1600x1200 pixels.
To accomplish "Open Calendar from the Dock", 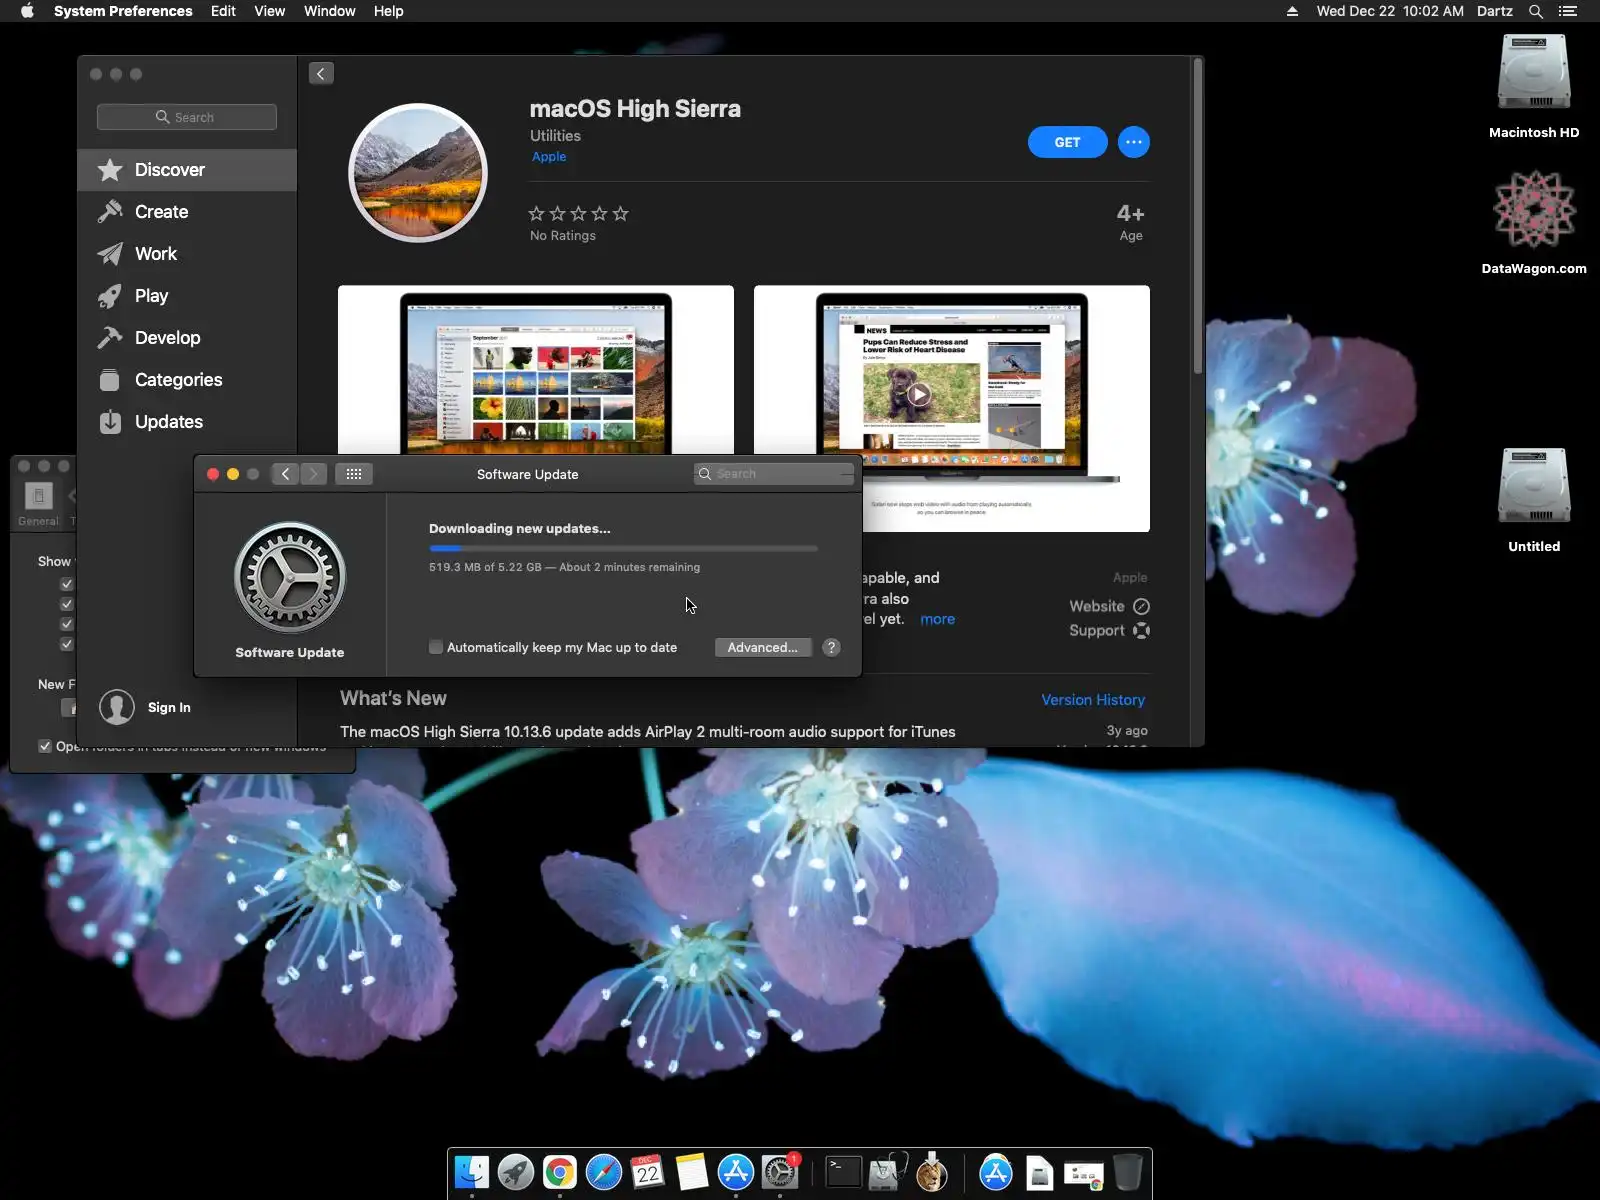I will point(648,1172).
